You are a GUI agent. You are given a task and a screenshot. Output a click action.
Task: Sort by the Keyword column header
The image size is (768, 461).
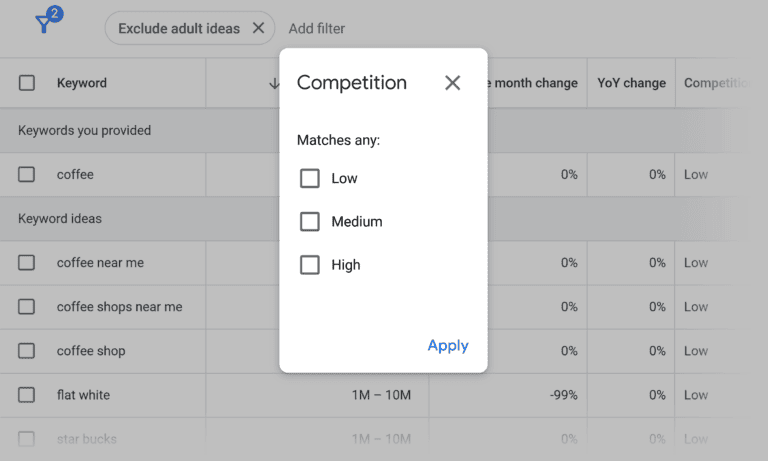pos(82,83)
